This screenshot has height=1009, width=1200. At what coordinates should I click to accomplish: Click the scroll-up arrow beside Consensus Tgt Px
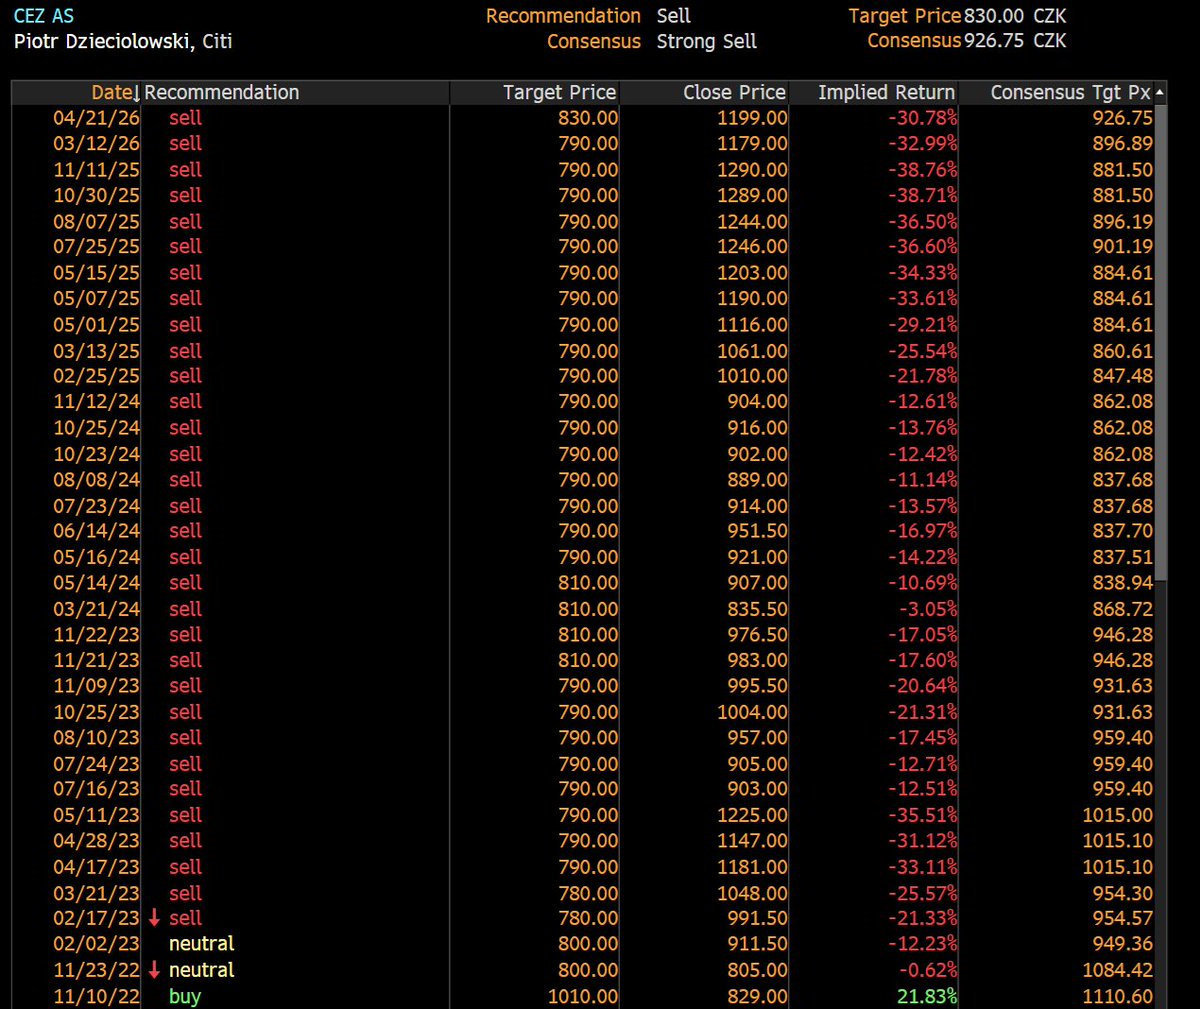pyautogui.click(x=1159, y=92)
